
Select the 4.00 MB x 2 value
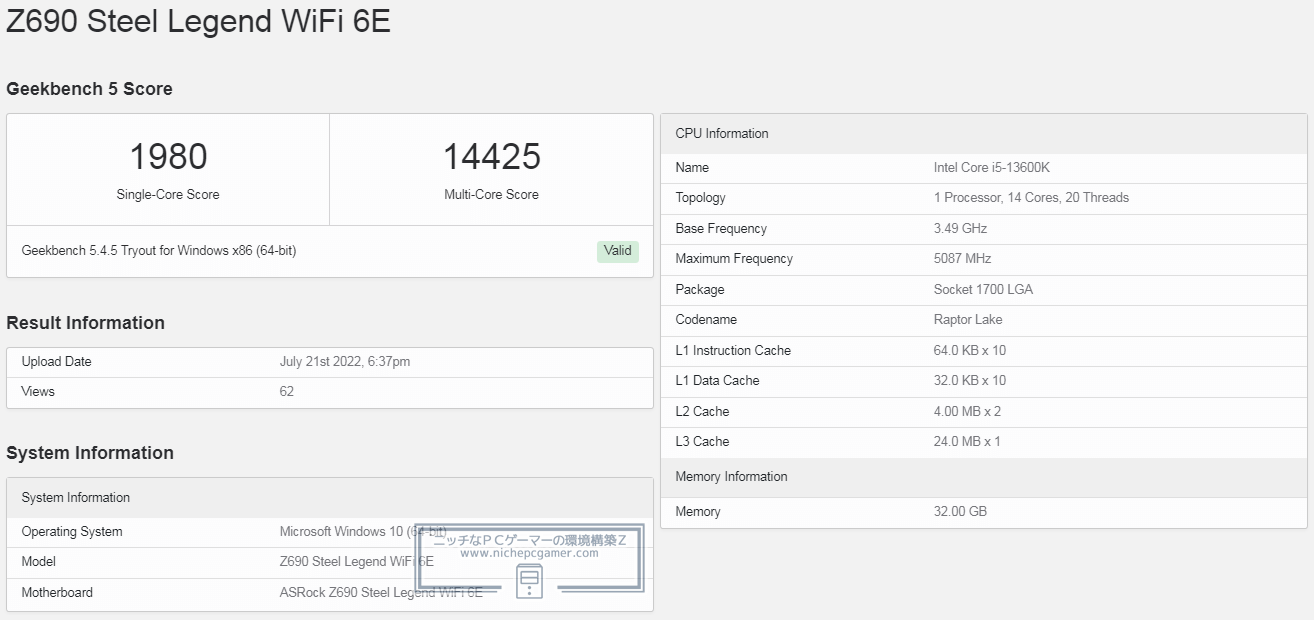(967, 412)
